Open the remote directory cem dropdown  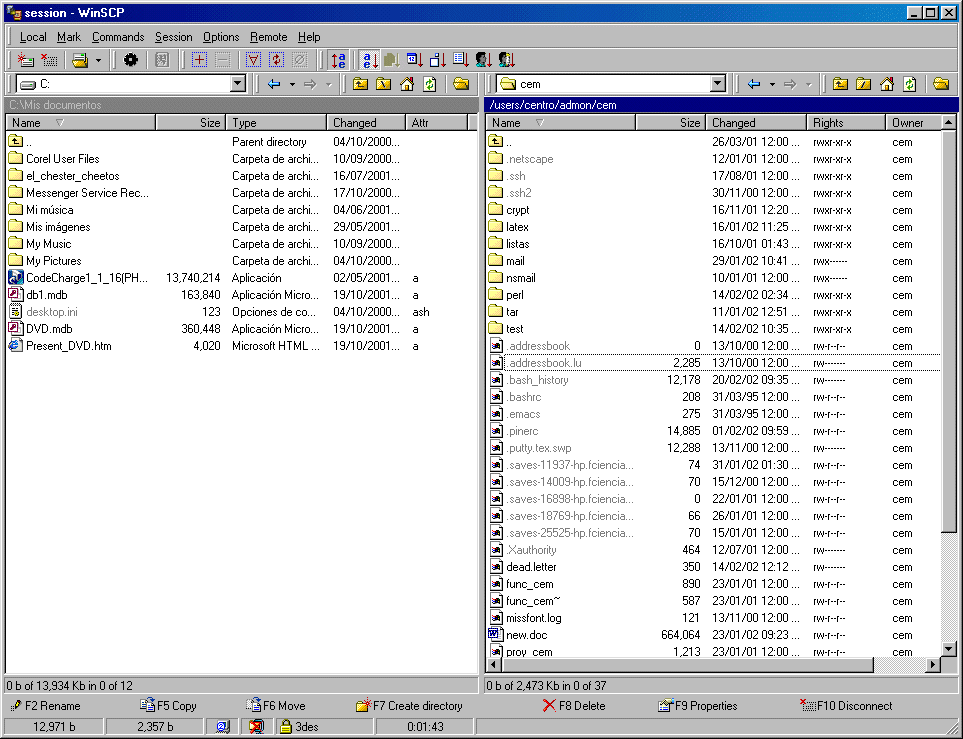click(x=718, y=84)
